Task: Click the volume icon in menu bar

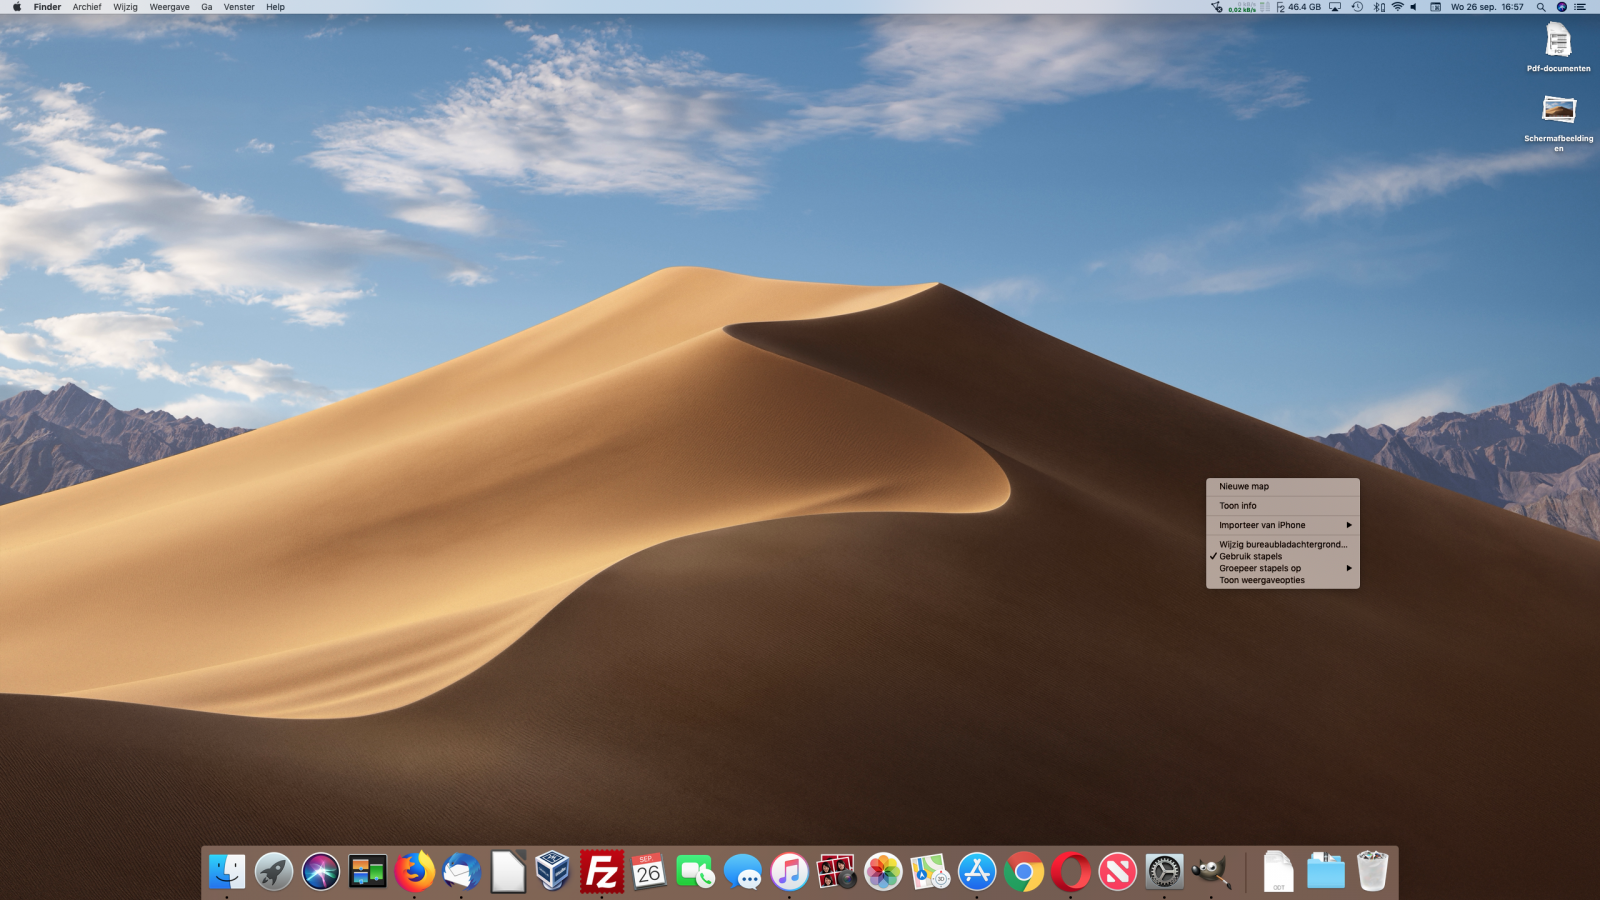Action: [x=1413, y=7]
